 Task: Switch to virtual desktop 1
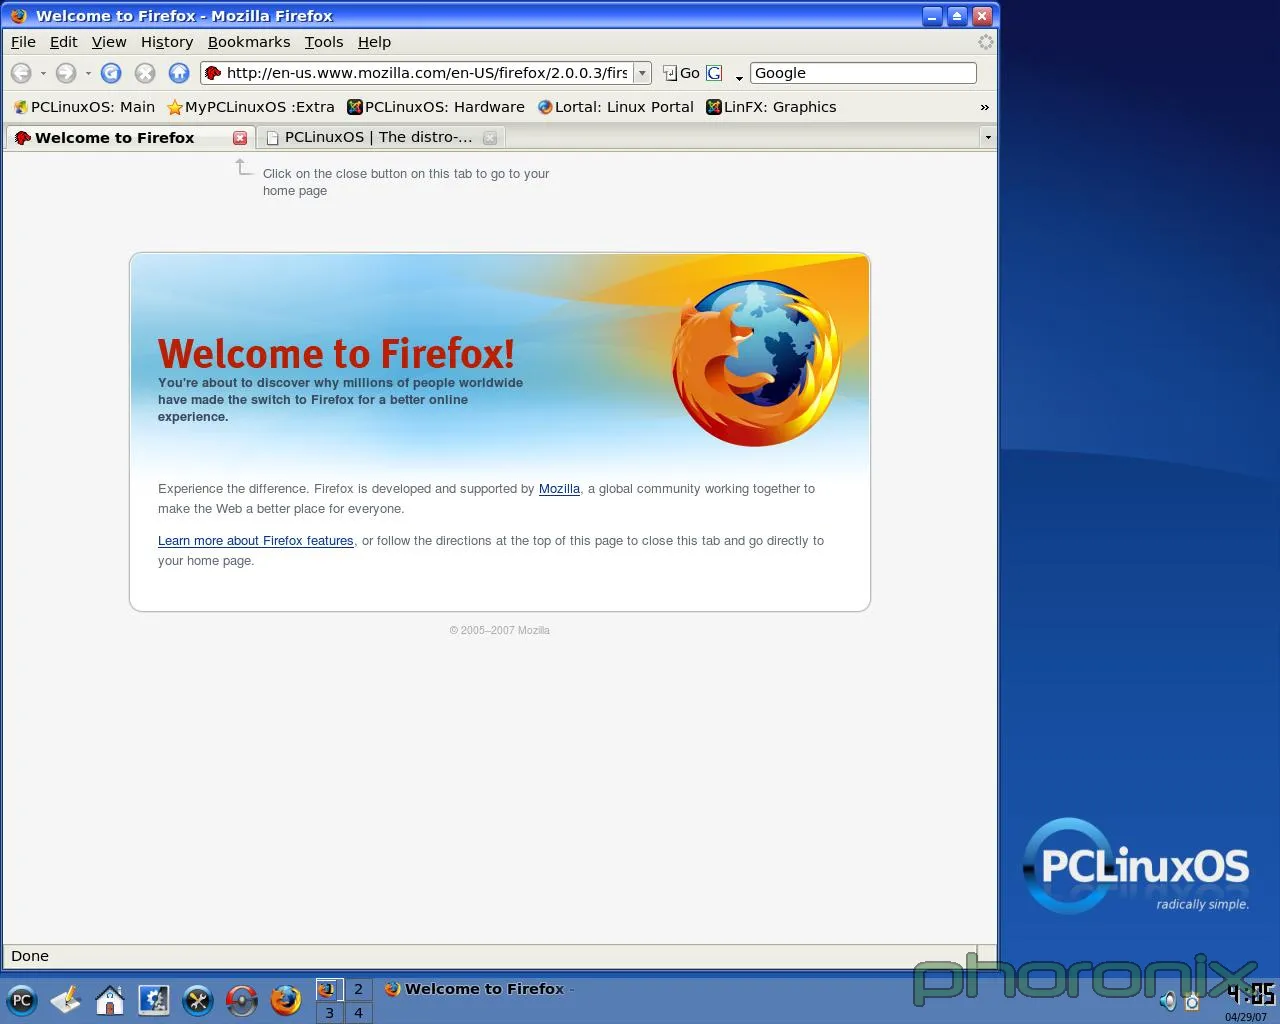click(x=329, y=989)
